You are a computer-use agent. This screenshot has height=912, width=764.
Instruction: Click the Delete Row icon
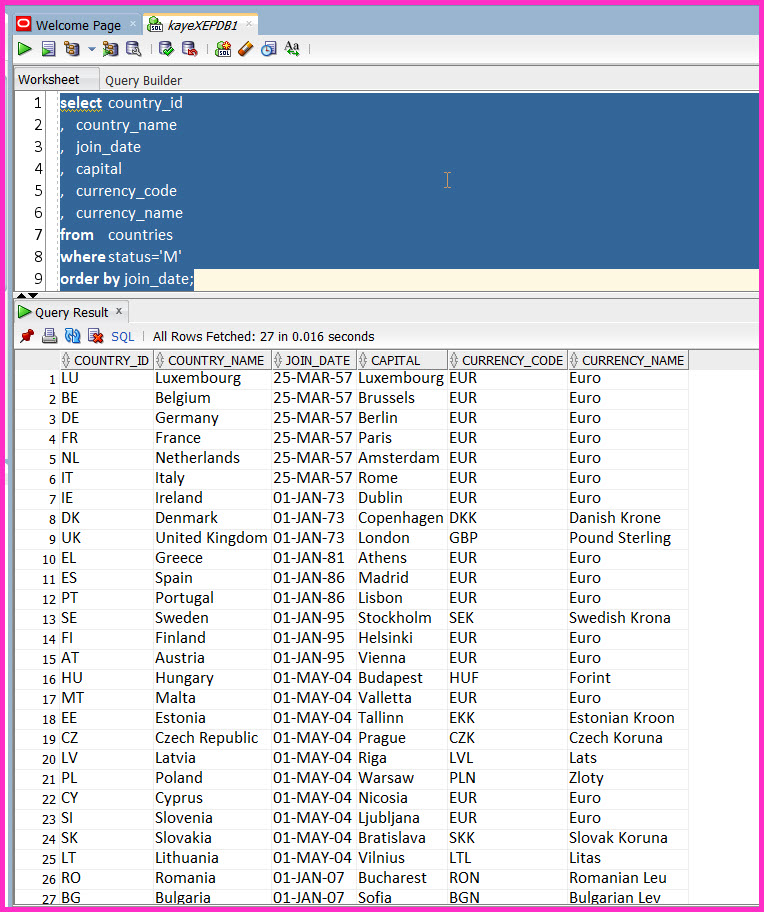click(95, 336)
